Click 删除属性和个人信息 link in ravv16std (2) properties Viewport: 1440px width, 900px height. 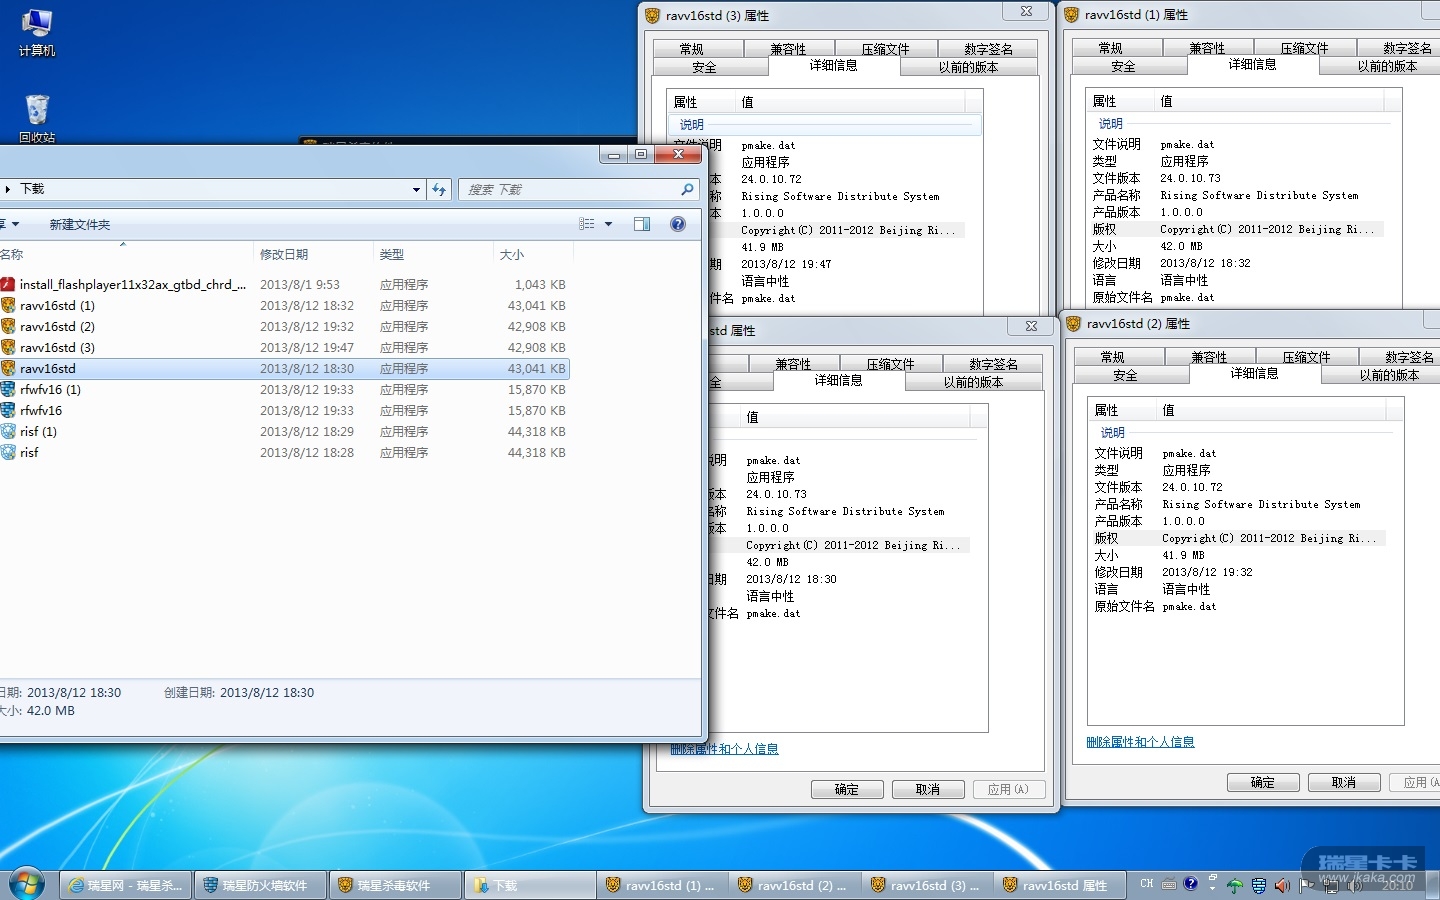(x=1140, y=742)
